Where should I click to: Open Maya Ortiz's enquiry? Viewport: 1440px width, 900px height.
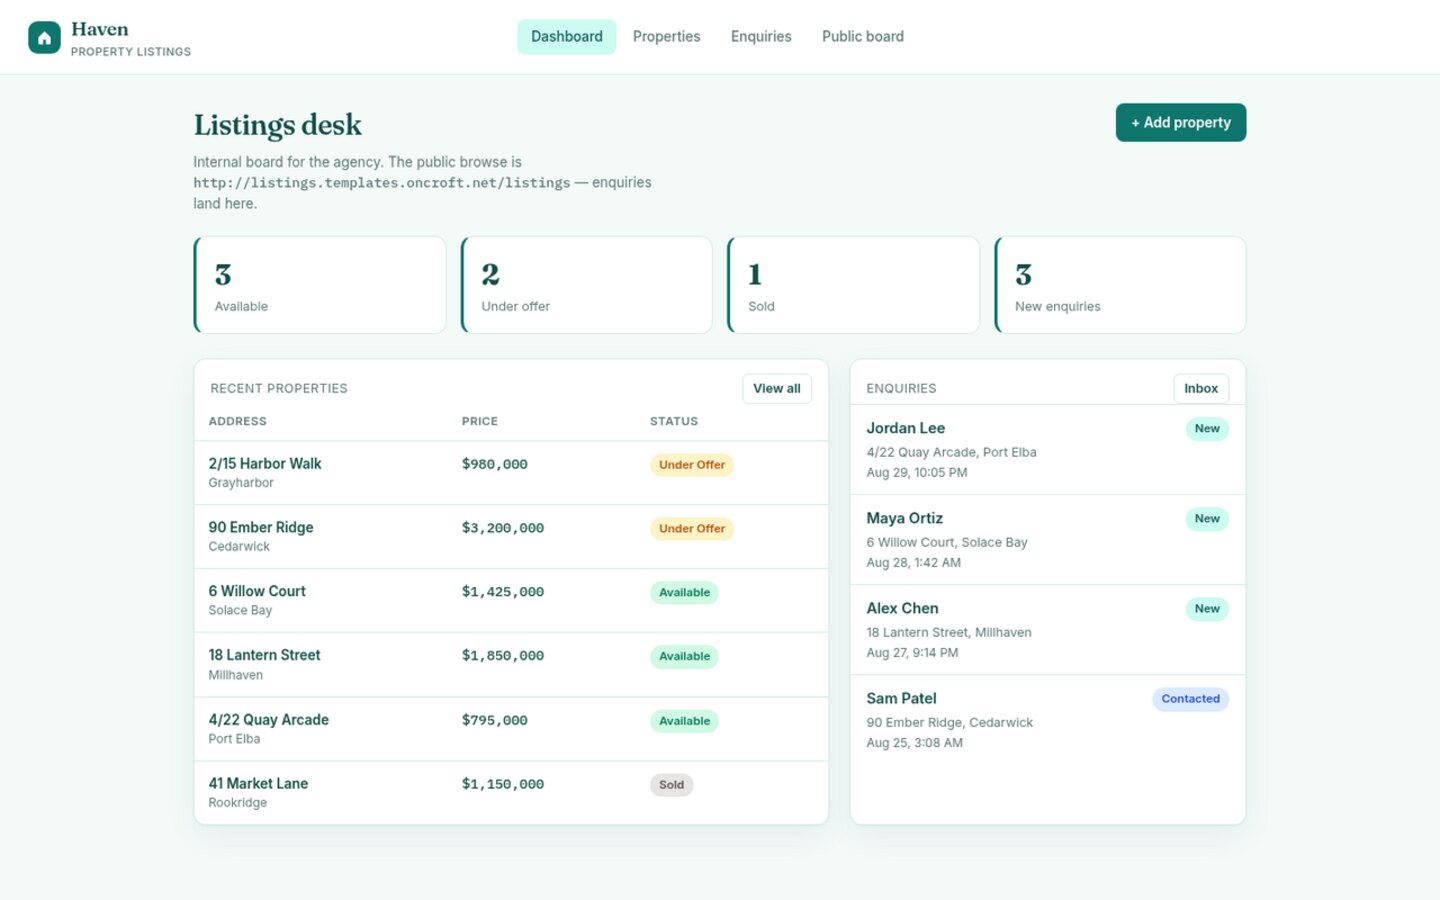click(x=1047, y=540)
